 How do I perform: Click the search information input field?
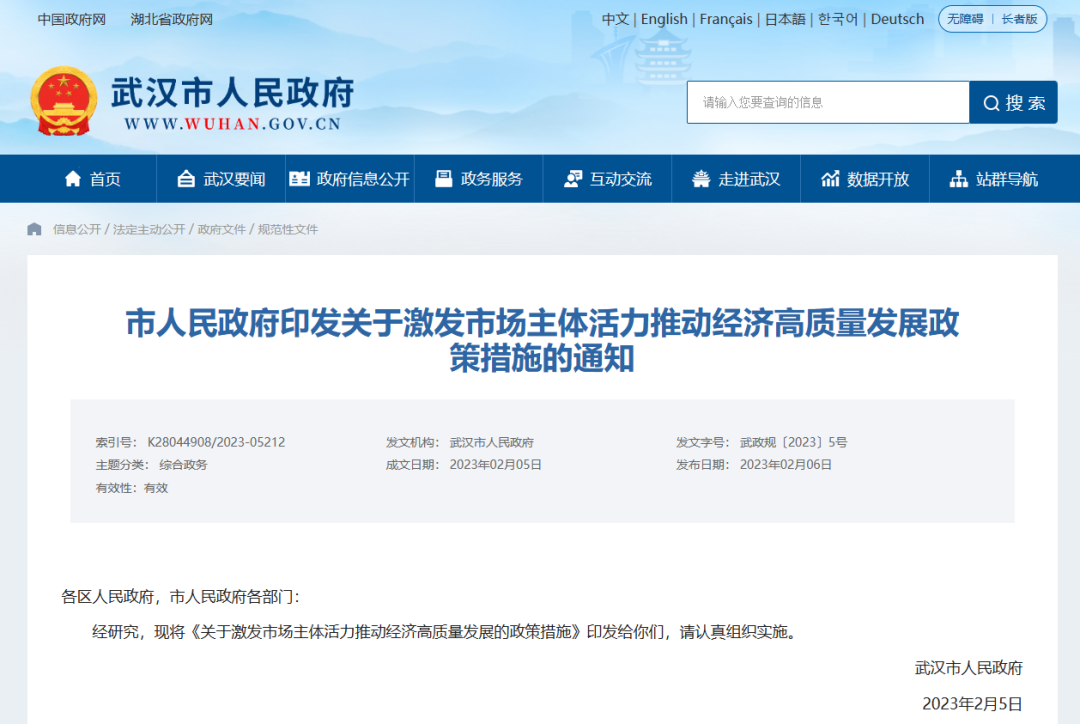coord(828,103)
